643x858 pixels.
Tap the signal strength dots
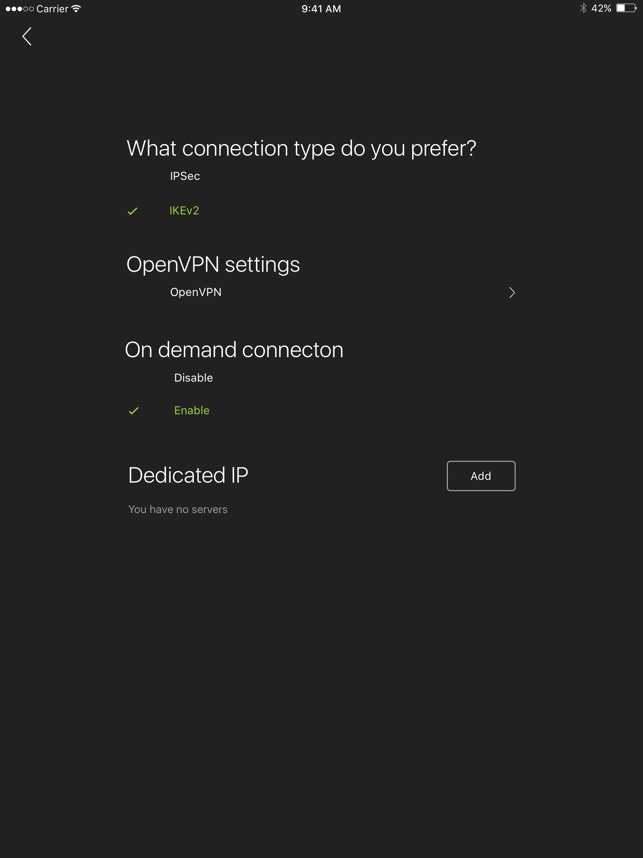(x=19, y=8)
